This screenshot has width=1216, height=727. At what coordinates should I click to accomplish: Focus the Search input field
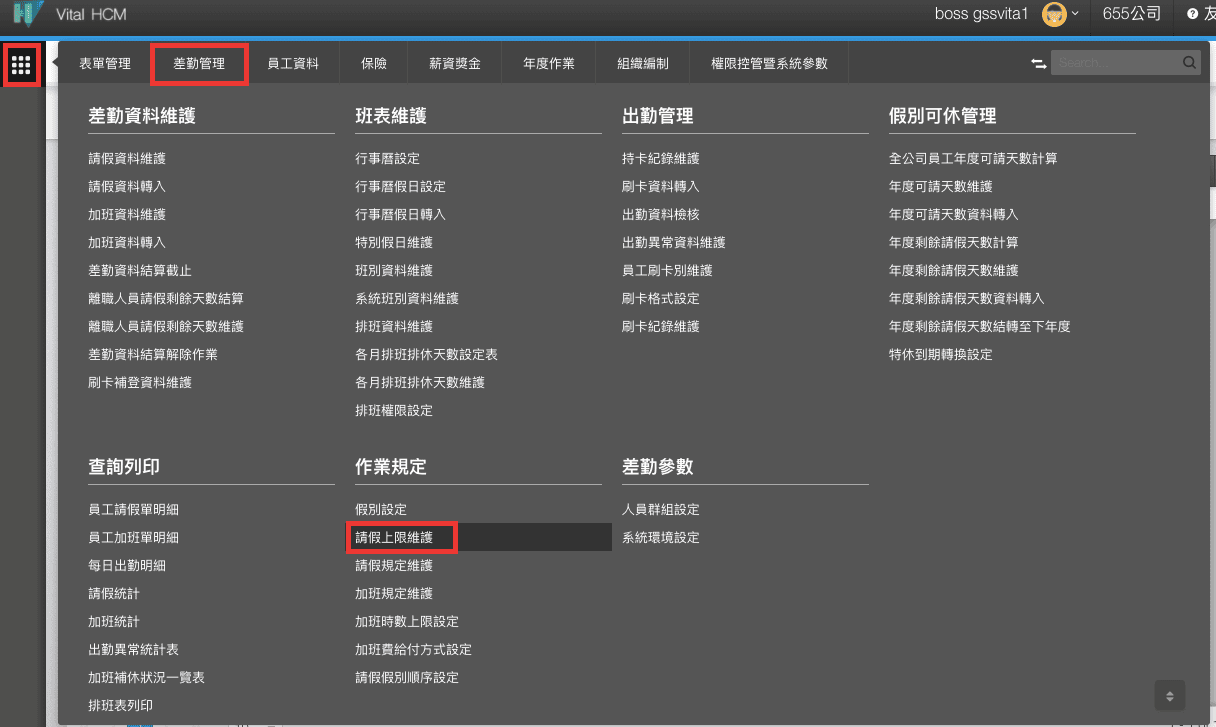[x=1115, y=63]
